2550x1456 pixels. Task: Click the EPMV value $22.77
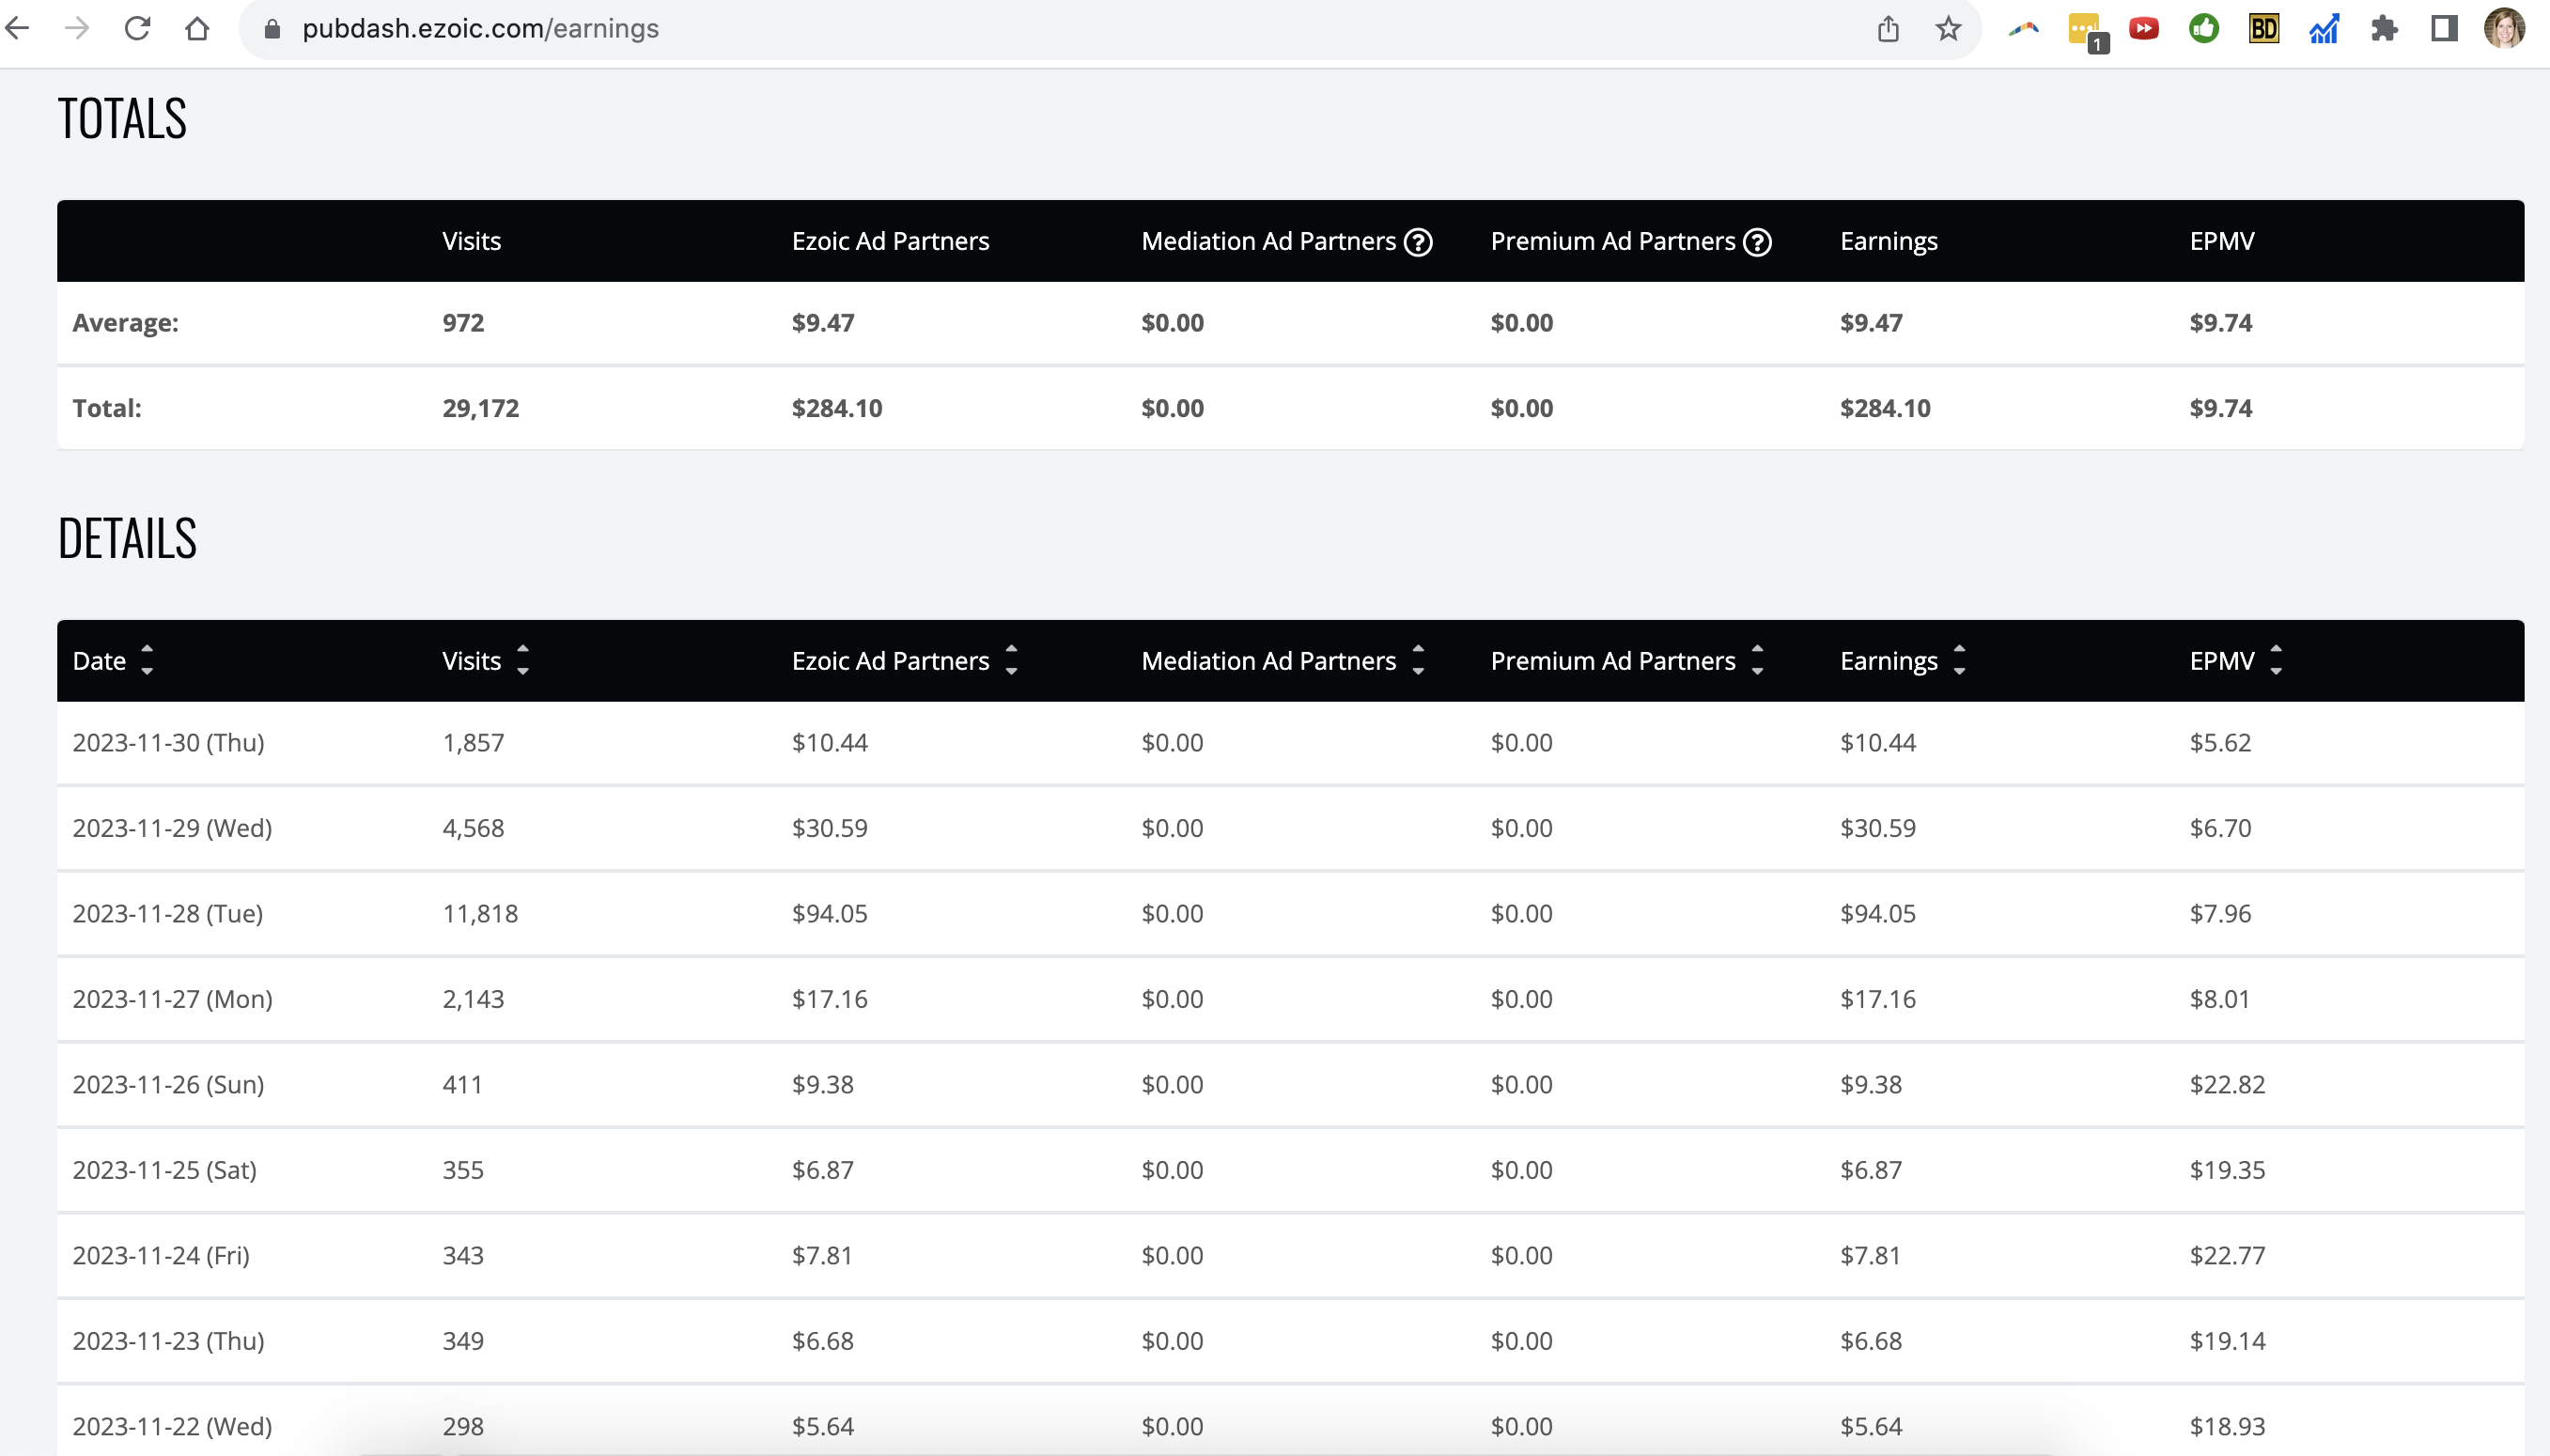pyautogui.click(x=2227, y=1255)
